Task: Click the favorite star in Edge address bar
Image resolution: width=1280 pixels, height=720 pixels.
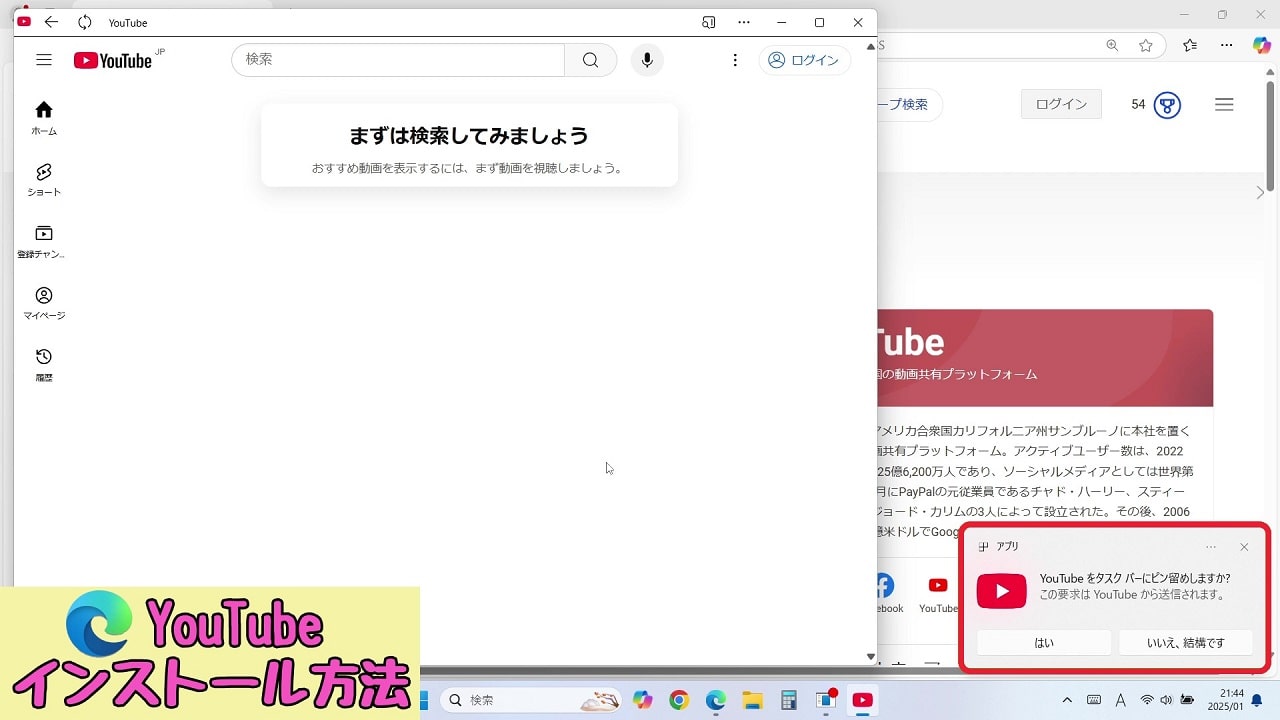Action: 1146,45
